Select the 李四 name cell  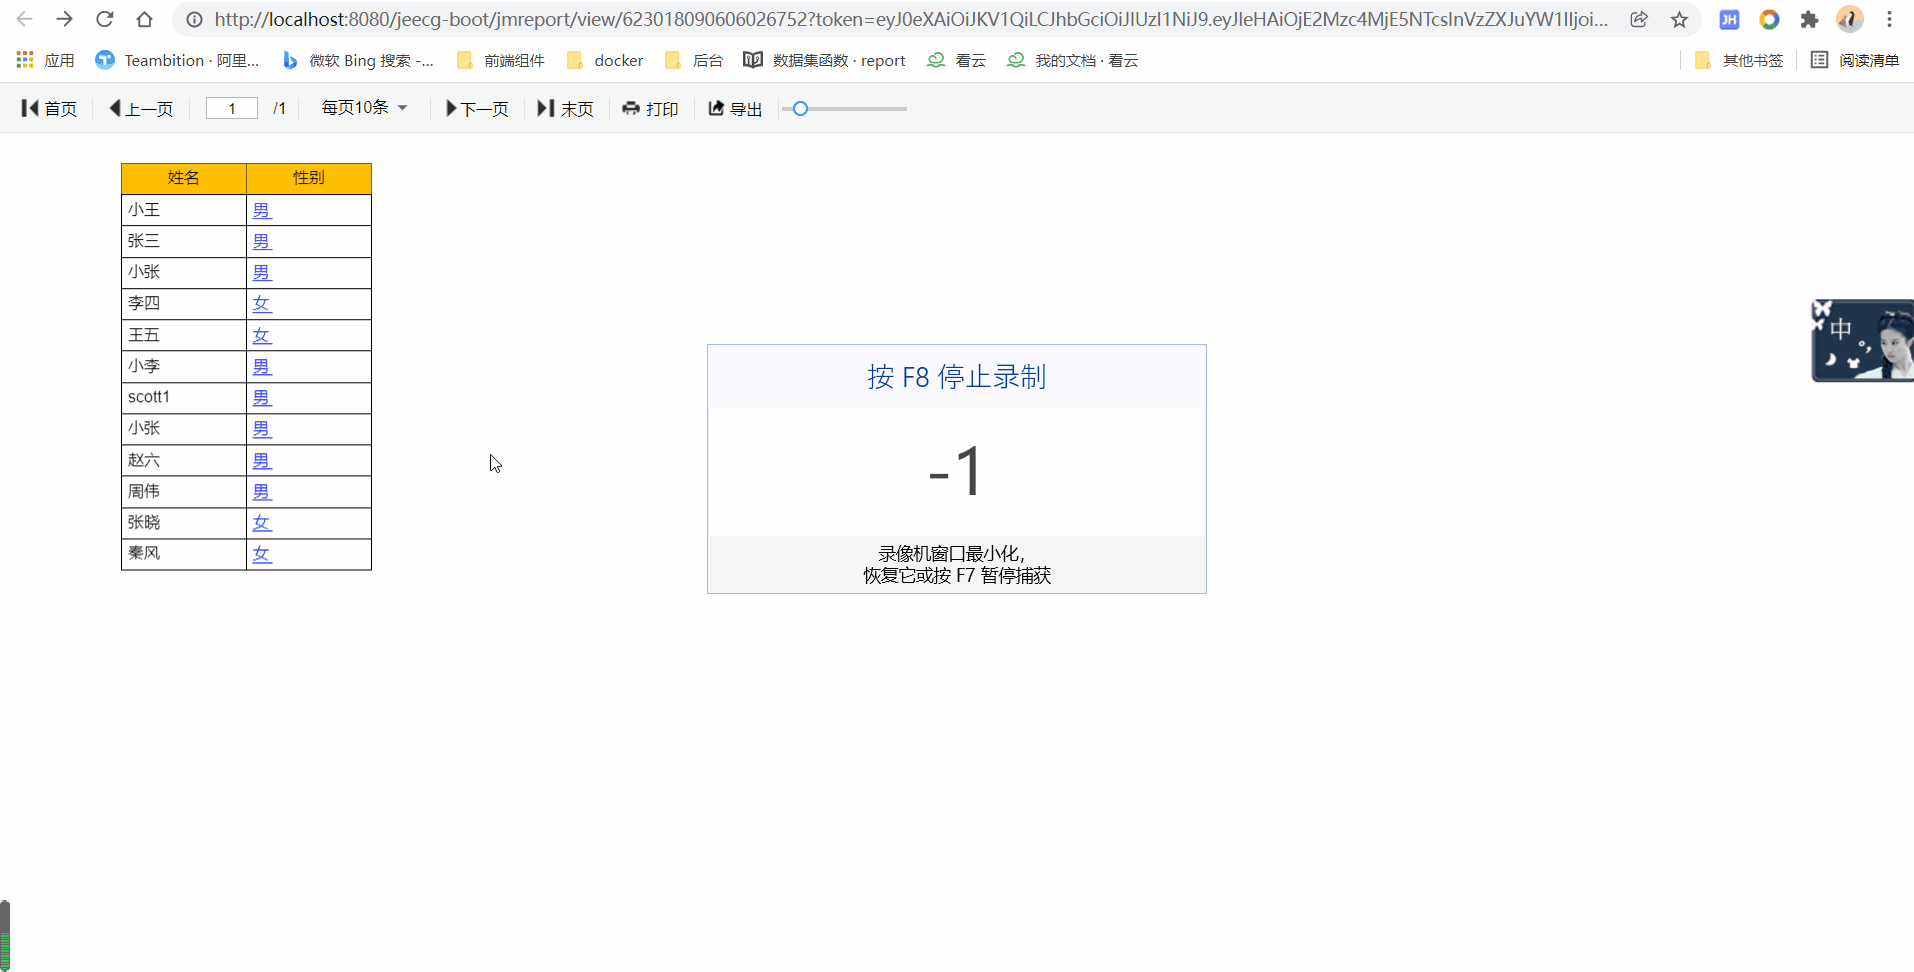[x=184, y=303]
